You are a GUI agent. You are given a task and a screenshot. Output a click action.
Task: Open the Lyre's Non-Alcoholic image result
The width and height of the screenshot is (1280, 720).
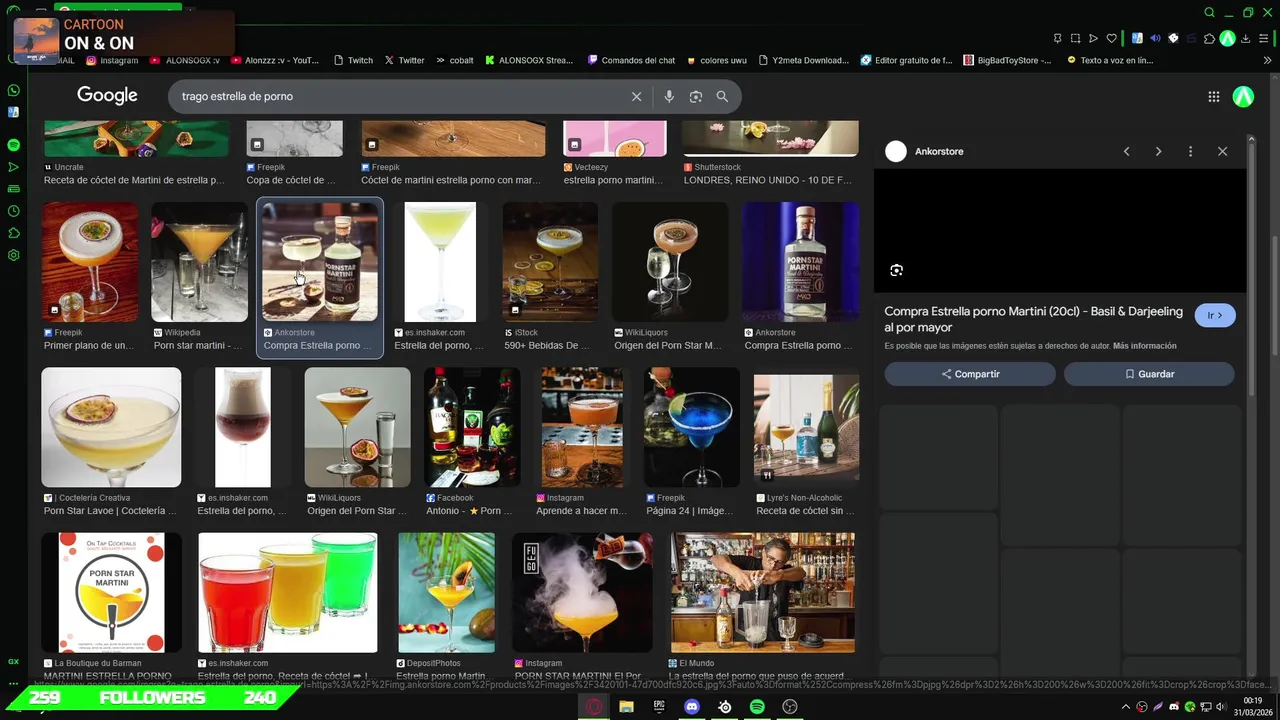click(806, 427)
